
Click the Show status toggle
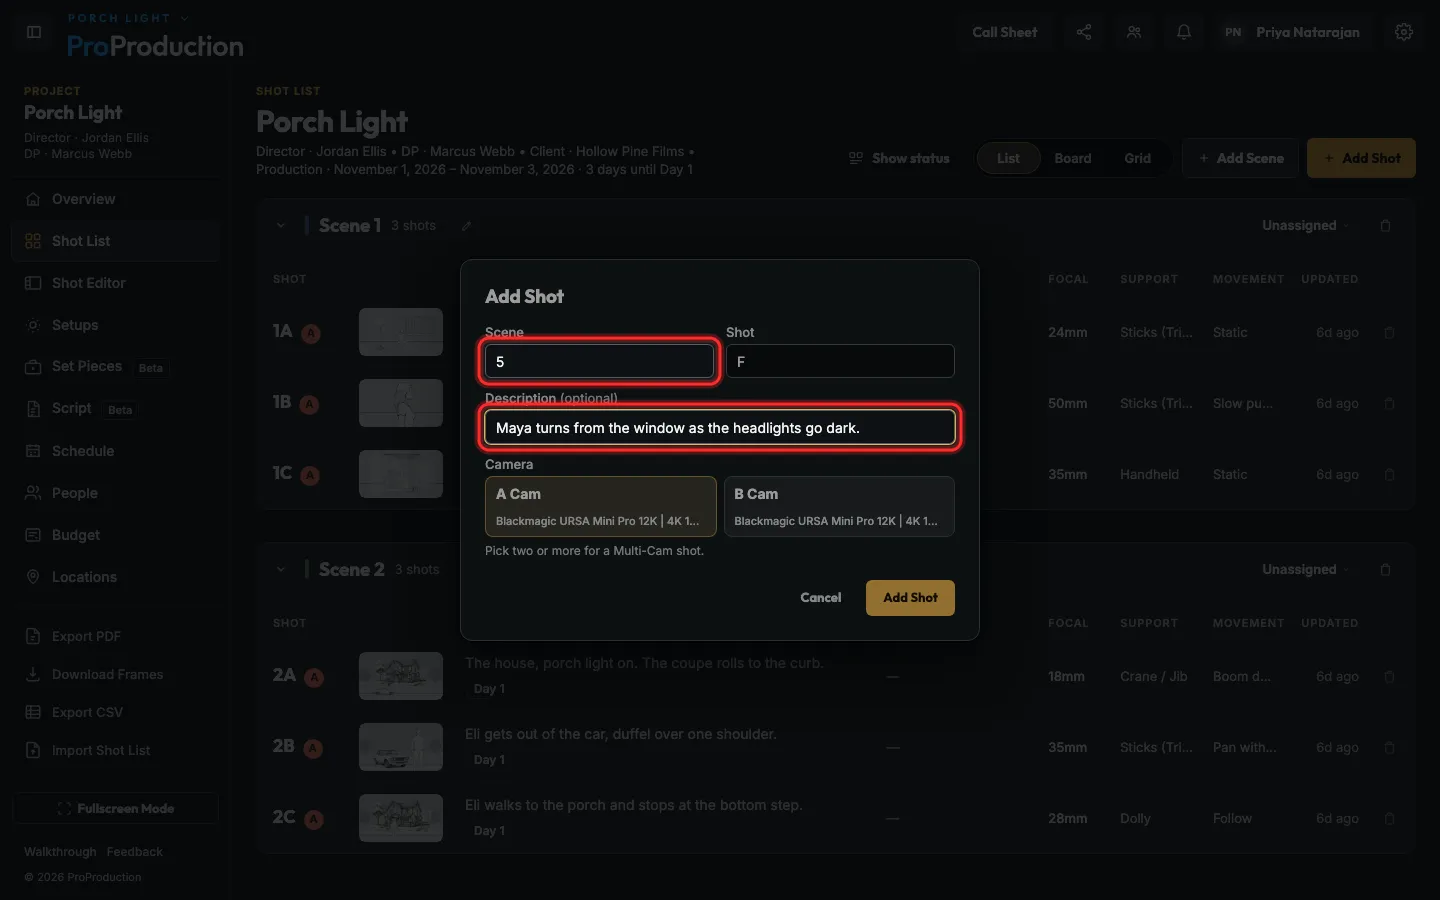click(x=899, y=158)
